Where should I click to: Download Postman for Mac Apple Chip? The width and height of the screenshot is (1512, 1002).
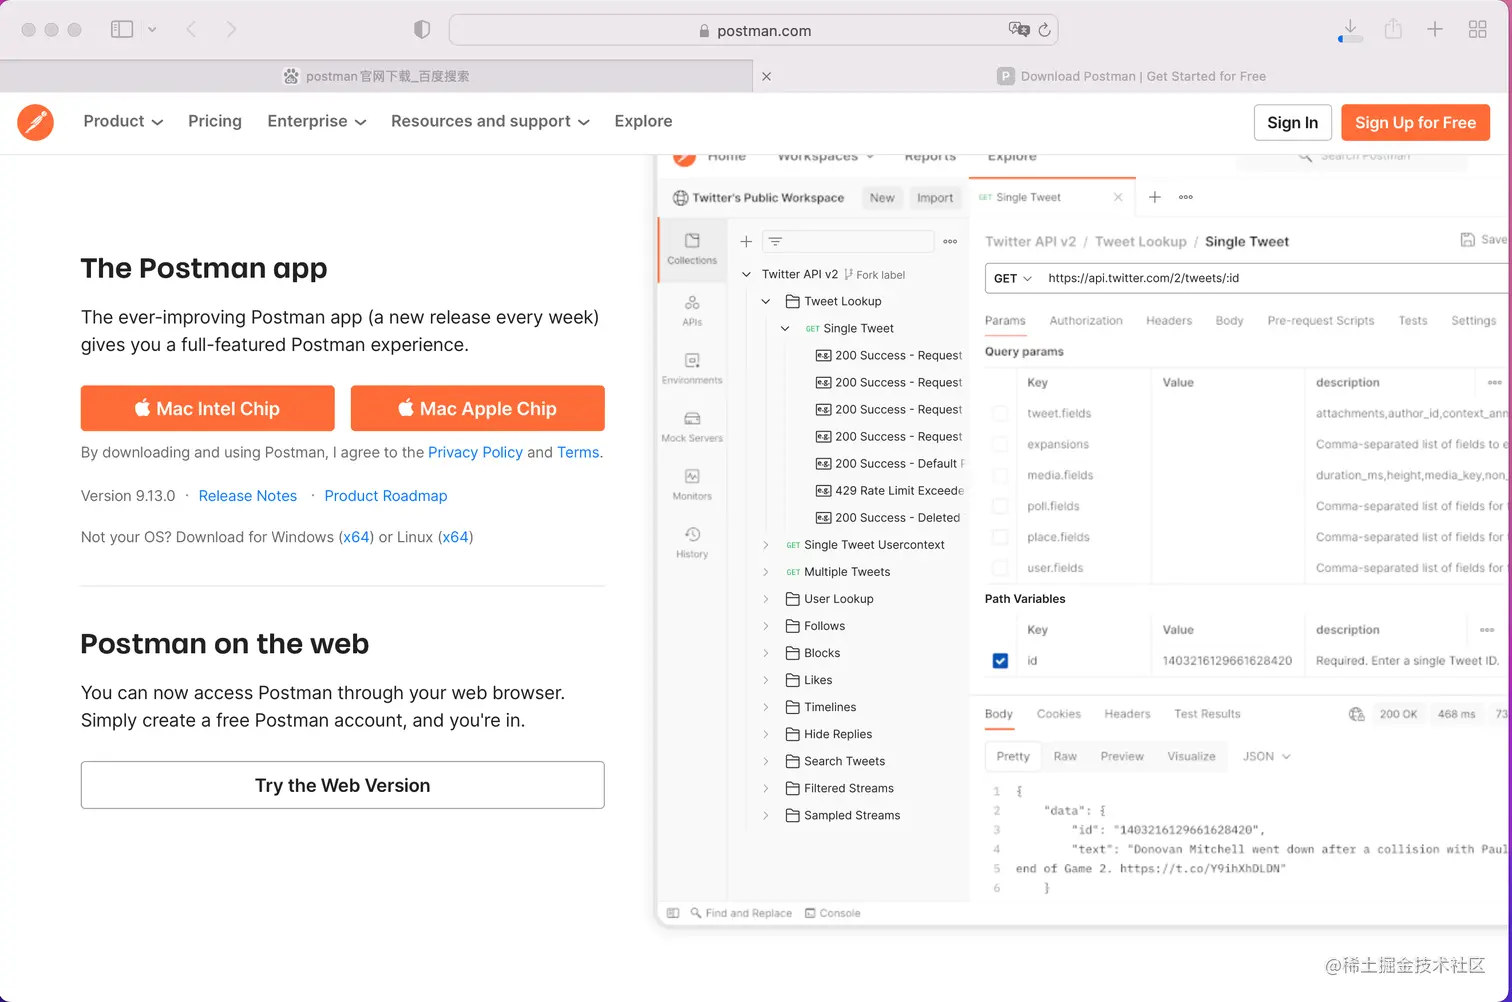[478, 408]
